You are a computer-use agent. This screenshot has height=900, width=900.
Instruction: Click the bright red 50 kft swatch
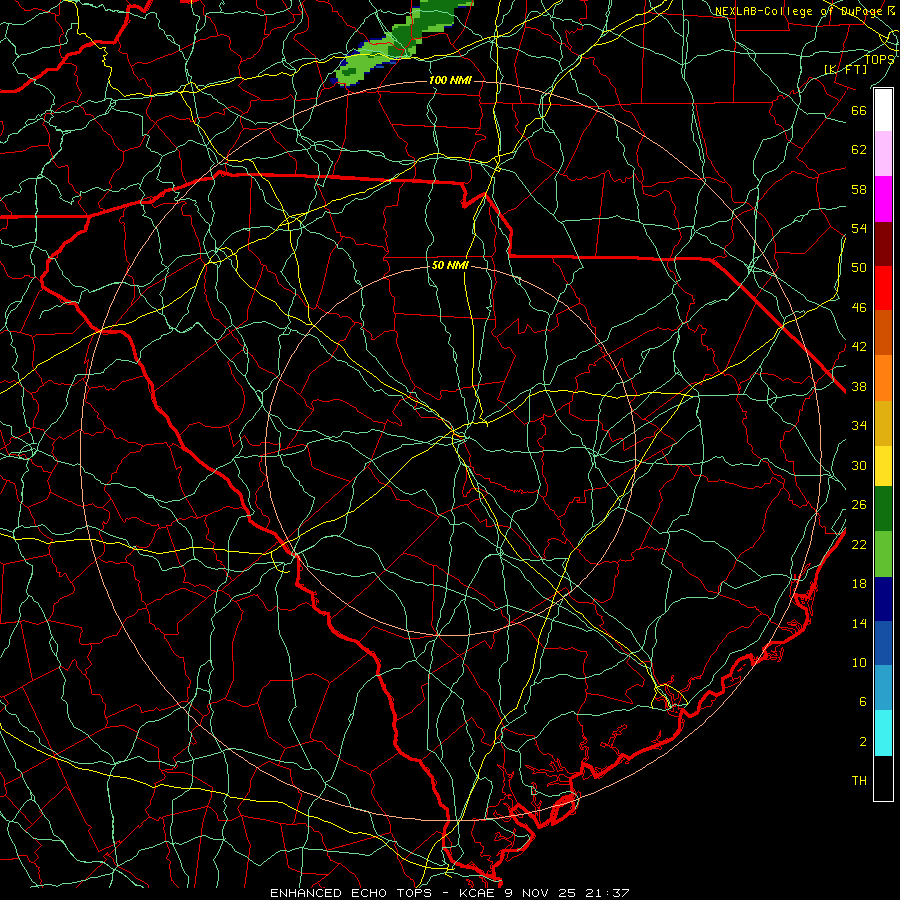coord(883,288)
